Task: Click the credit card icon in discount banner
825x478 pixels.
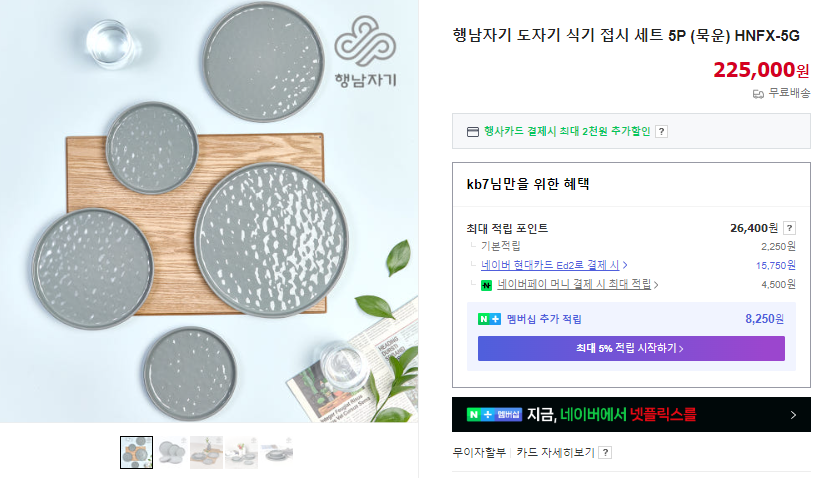Action: [473, 132]
